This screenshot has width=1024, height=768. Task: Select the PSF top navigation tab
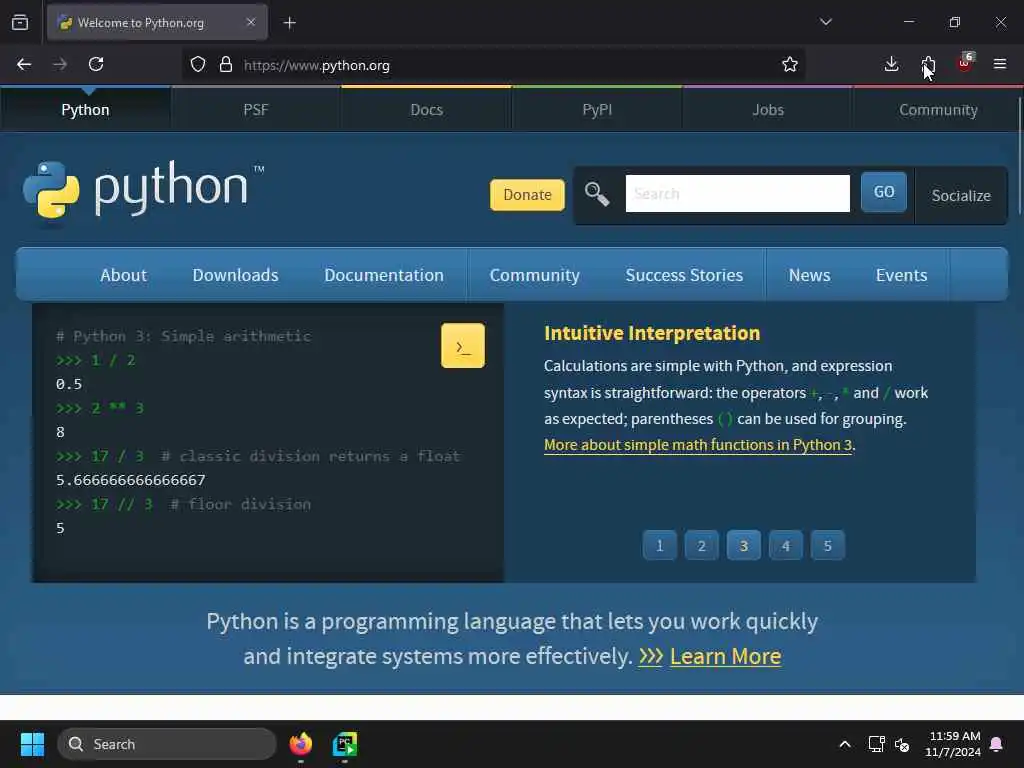[256, 110]
